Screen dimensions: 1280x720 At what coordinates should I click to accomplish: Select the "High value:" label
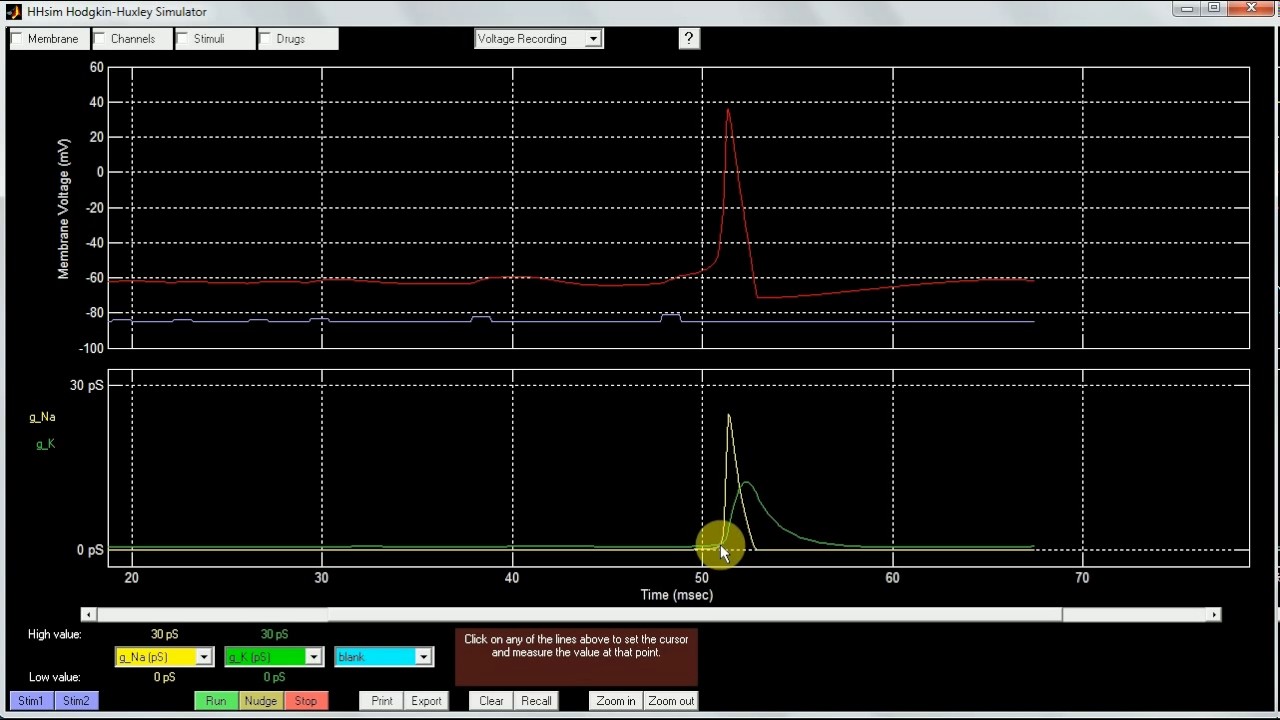click(x=55, y=635)
